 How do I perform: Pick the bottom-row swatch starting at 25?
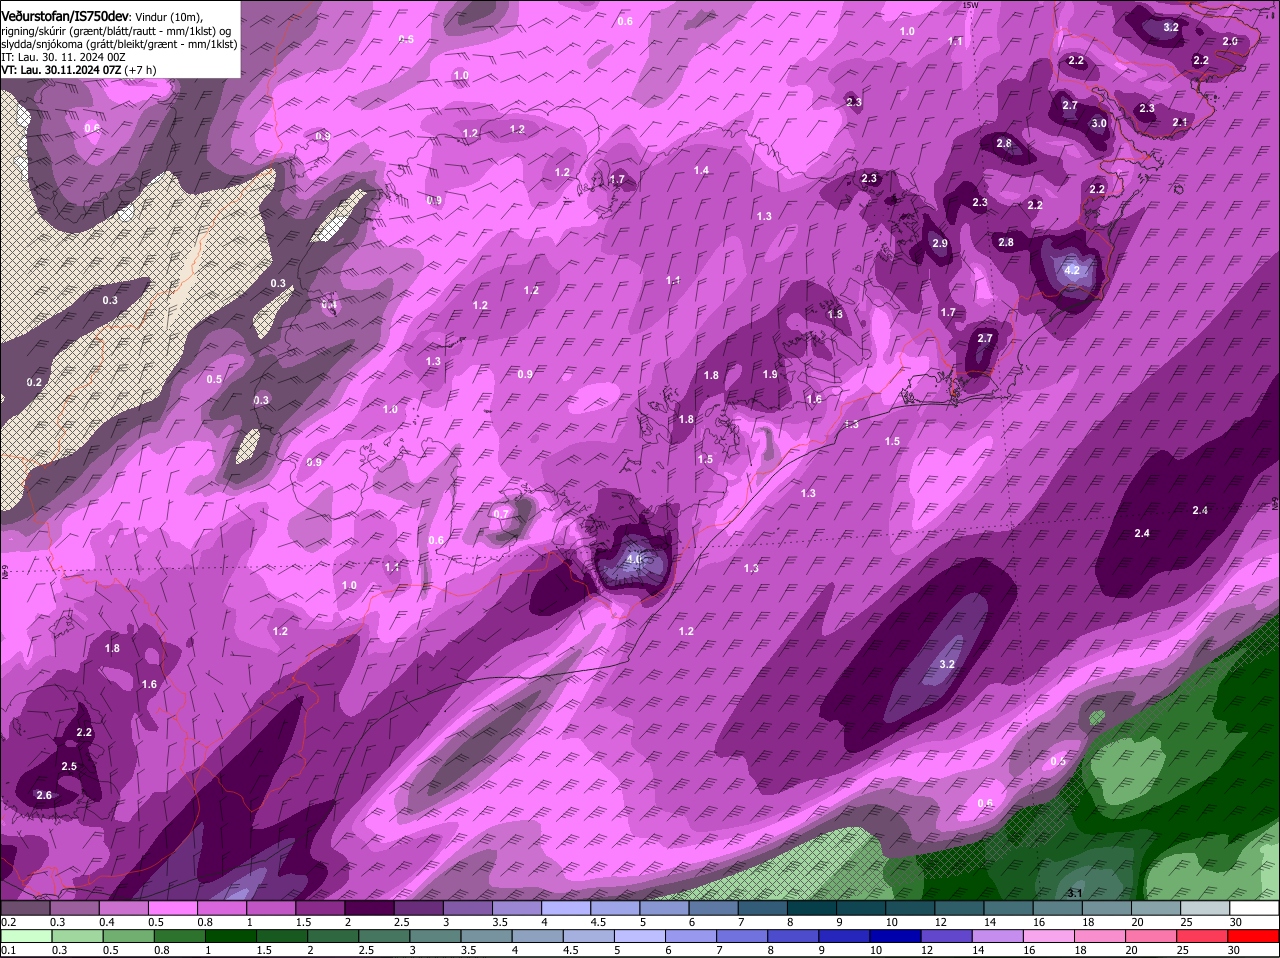pos(1204,937)
